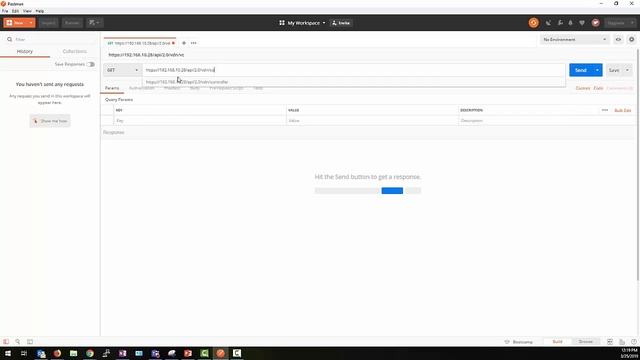Click the Key input cell

pos(200,121)
